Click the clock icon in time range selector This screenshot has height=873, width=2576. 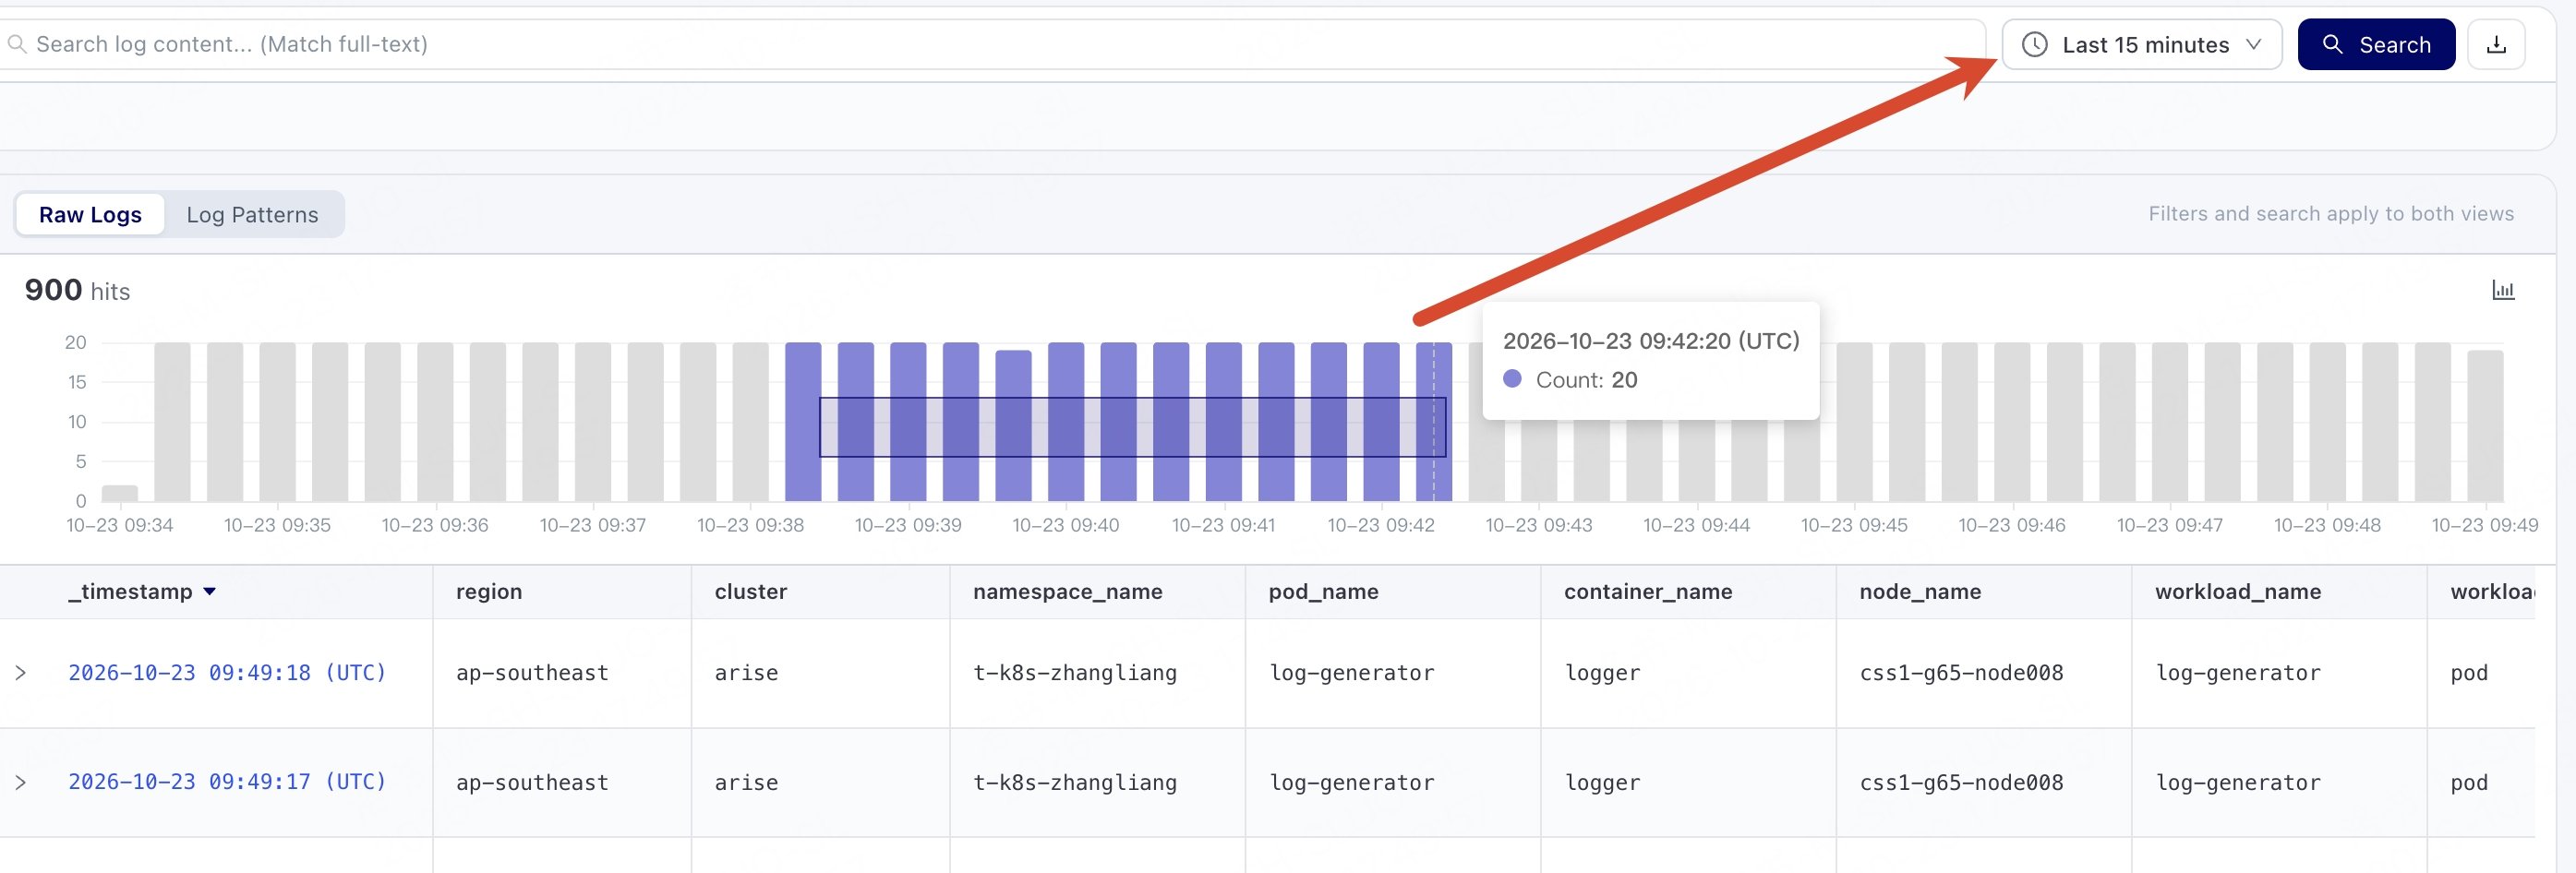point(2034,45)
